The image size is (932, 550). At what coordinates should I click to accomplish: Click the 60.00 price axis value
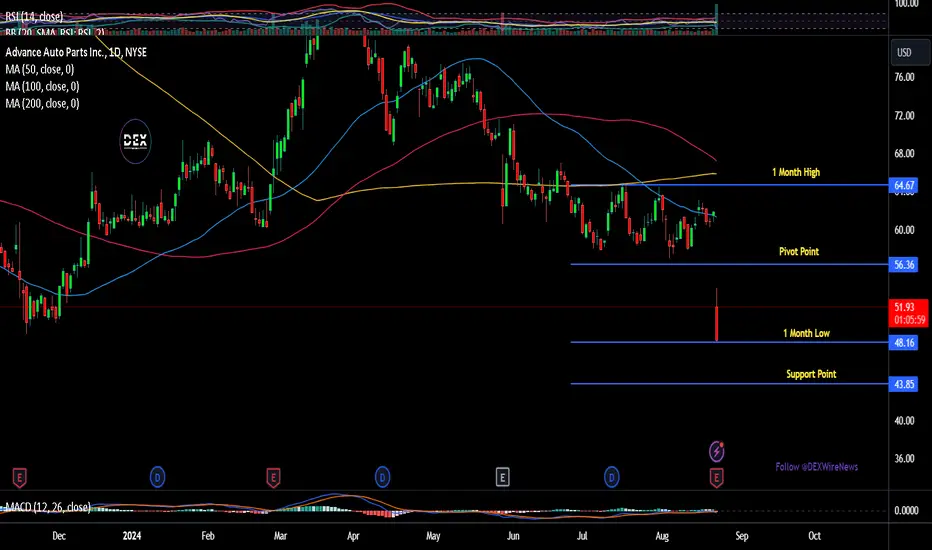point(904,230)
